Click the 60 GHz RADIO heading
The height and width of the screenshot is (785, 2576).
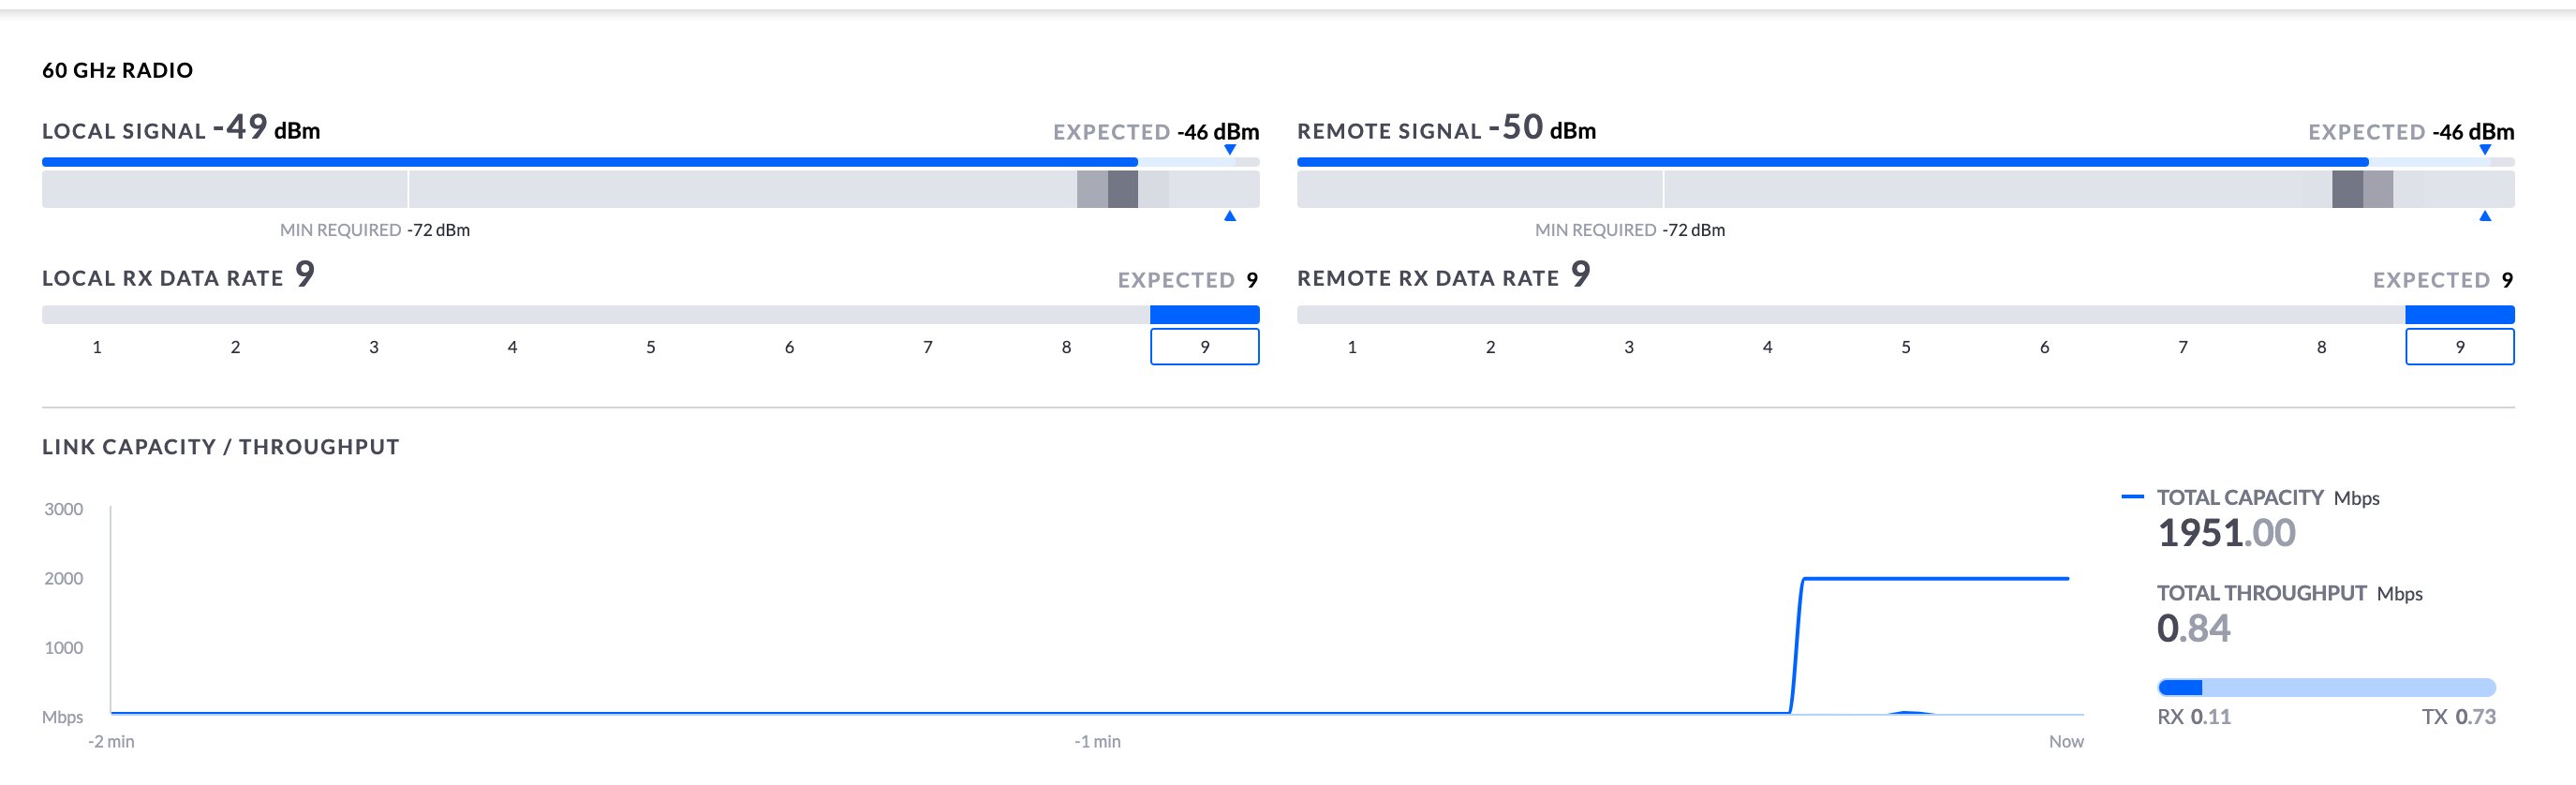click(117, 70)
